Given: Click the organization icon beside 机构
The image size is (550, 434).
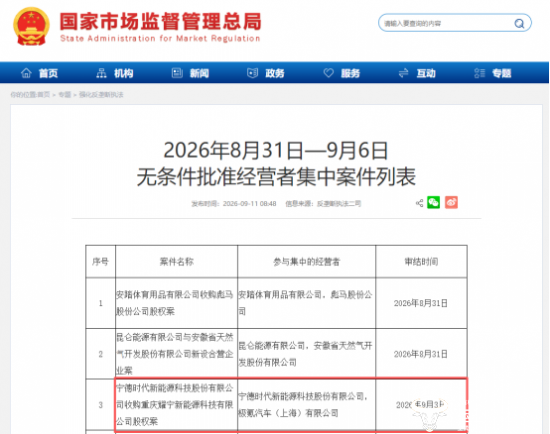Looking at the screenshot, I should 101,73.
